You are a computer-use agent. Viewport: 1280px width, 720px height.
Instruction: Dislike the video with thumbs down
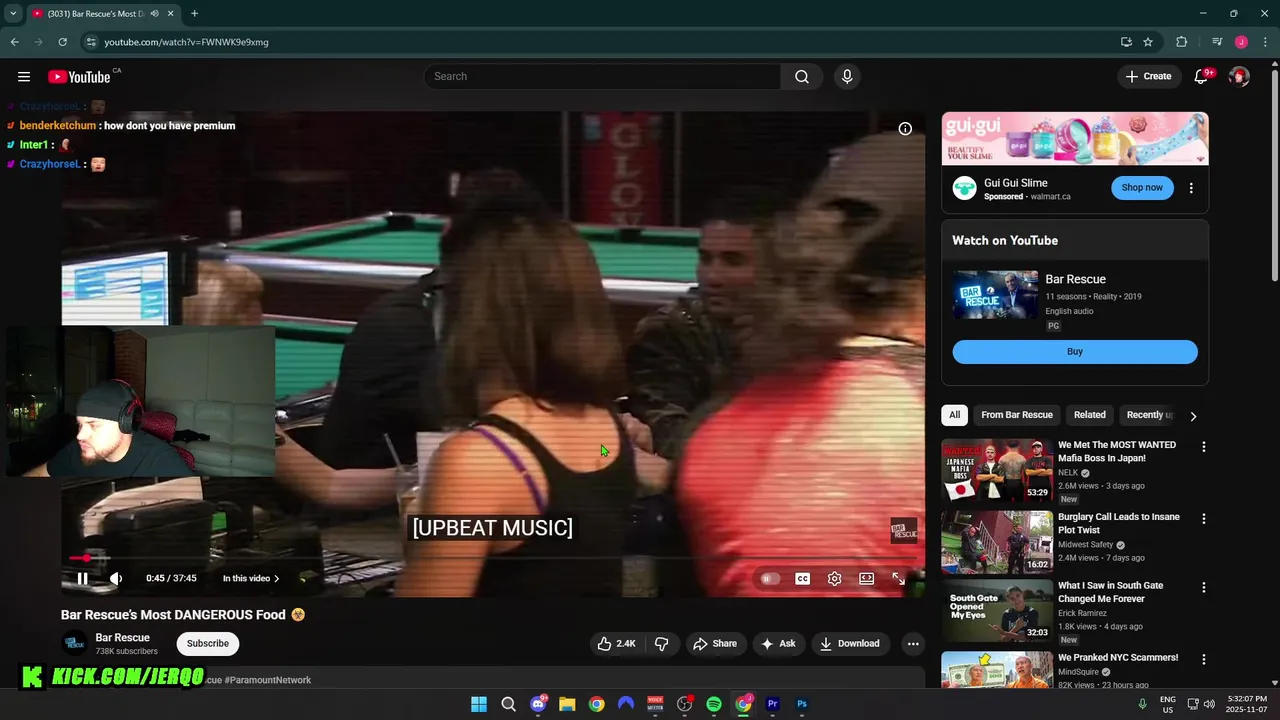(x=661, y=644)
